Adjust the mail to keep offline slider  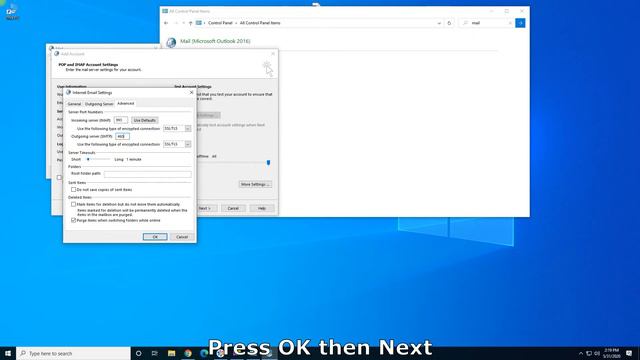[x=268, y=162]
